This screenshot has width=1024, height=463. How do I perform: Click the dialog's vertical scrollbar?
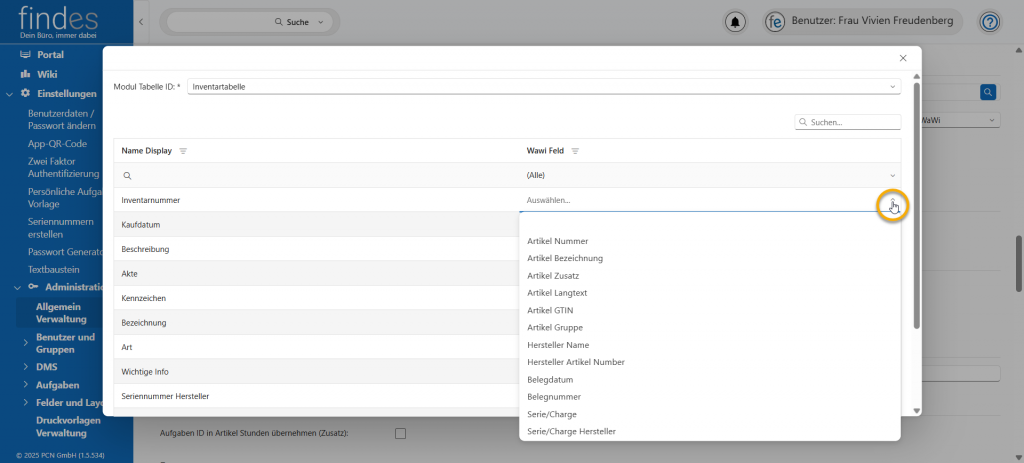pyautogui.click(x=916, y=200)
